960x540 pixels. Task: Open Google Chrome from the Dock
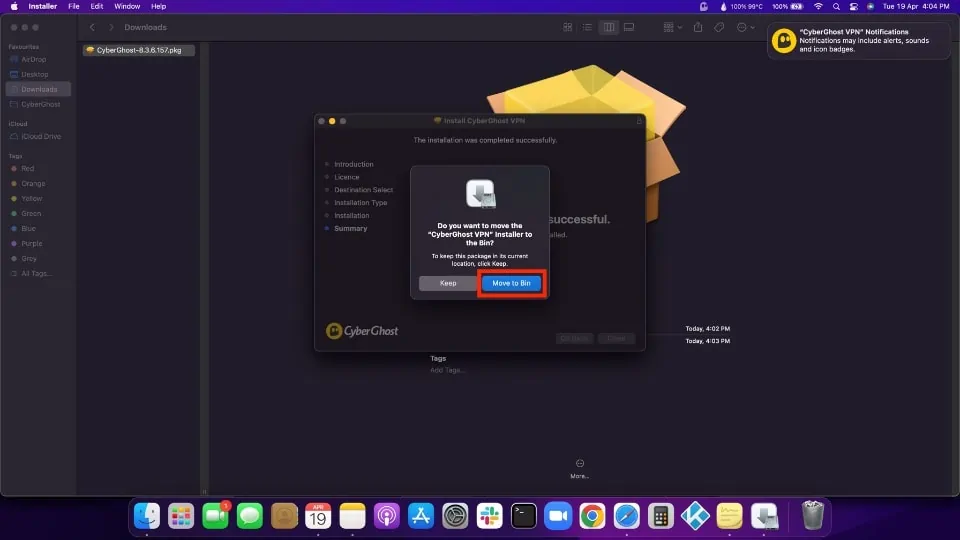(x=593, y=516)
